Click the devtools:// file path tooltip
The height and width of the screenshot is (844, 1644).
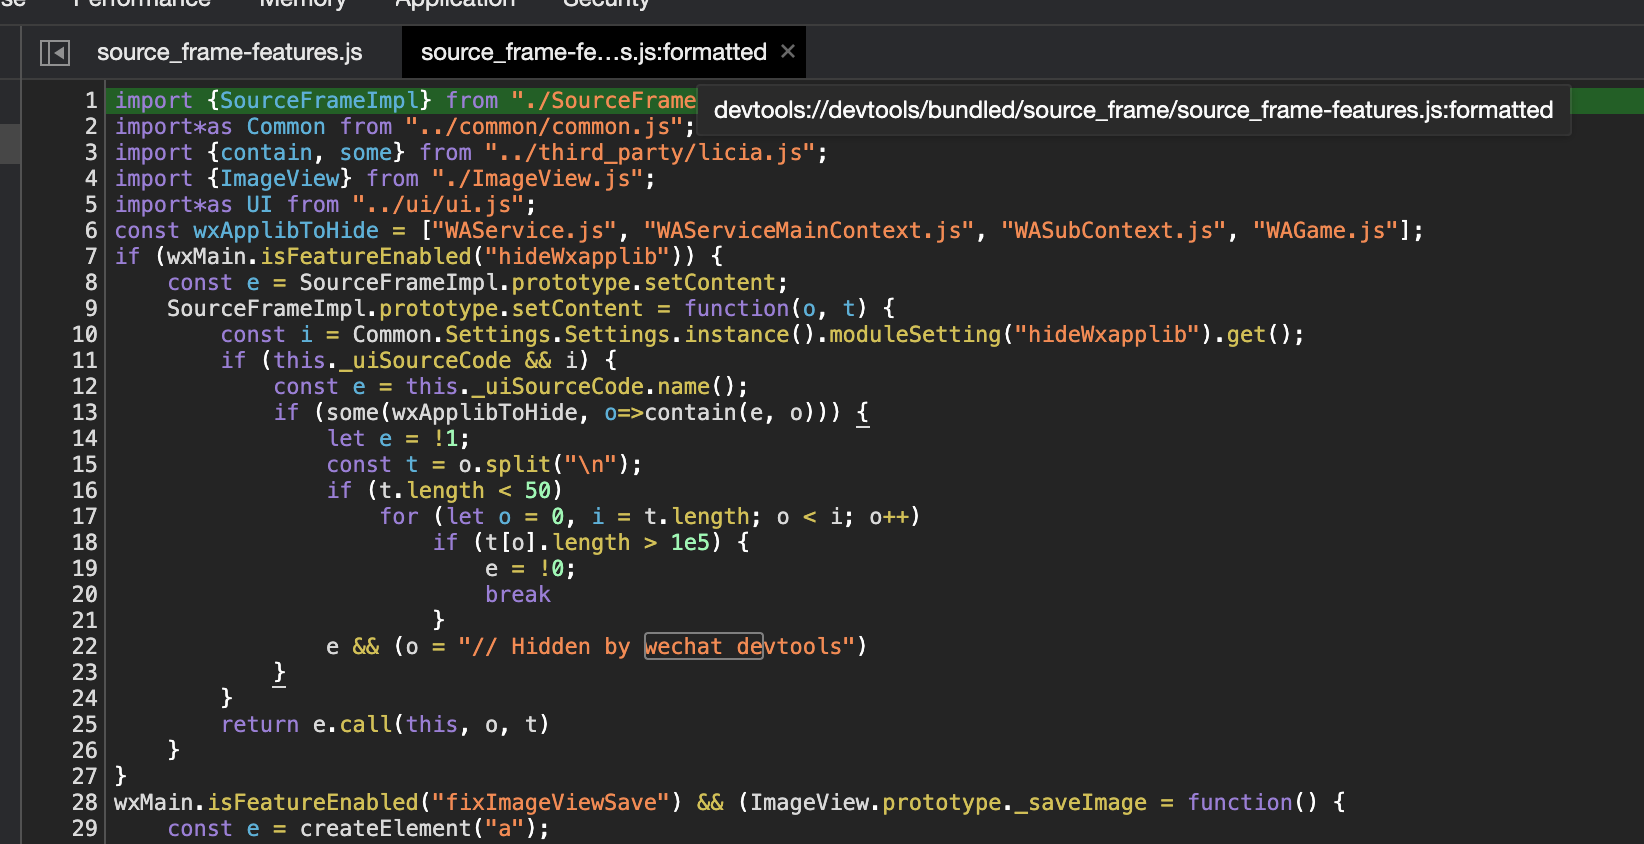click(1133, 110)
